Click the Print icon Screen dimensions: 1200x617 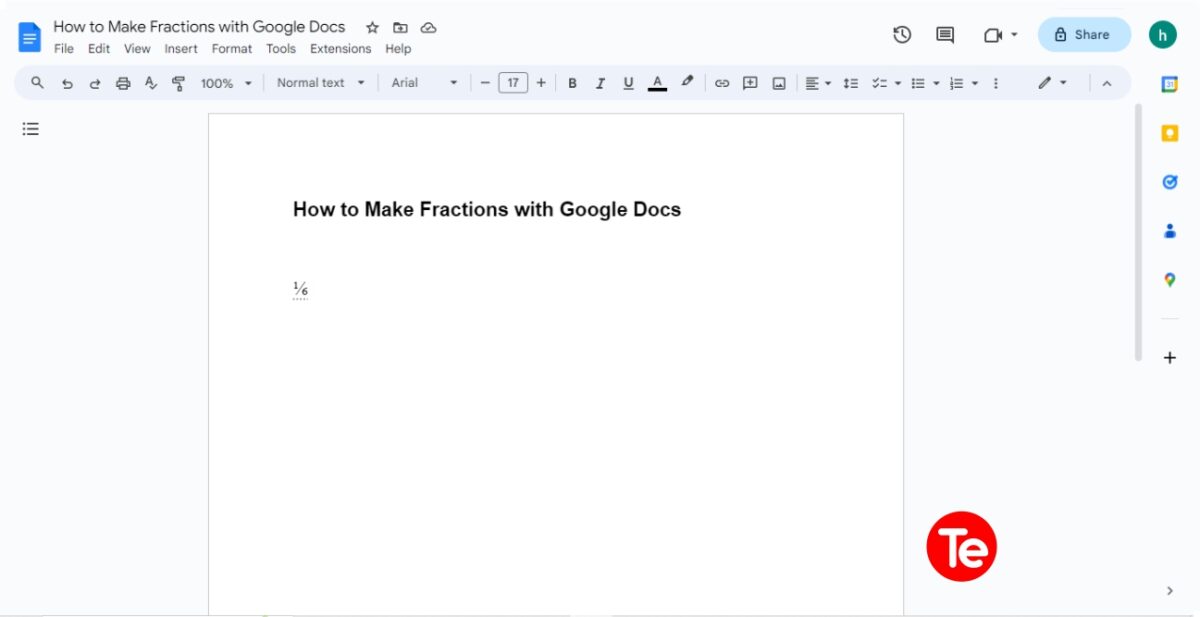click(123, 83)
